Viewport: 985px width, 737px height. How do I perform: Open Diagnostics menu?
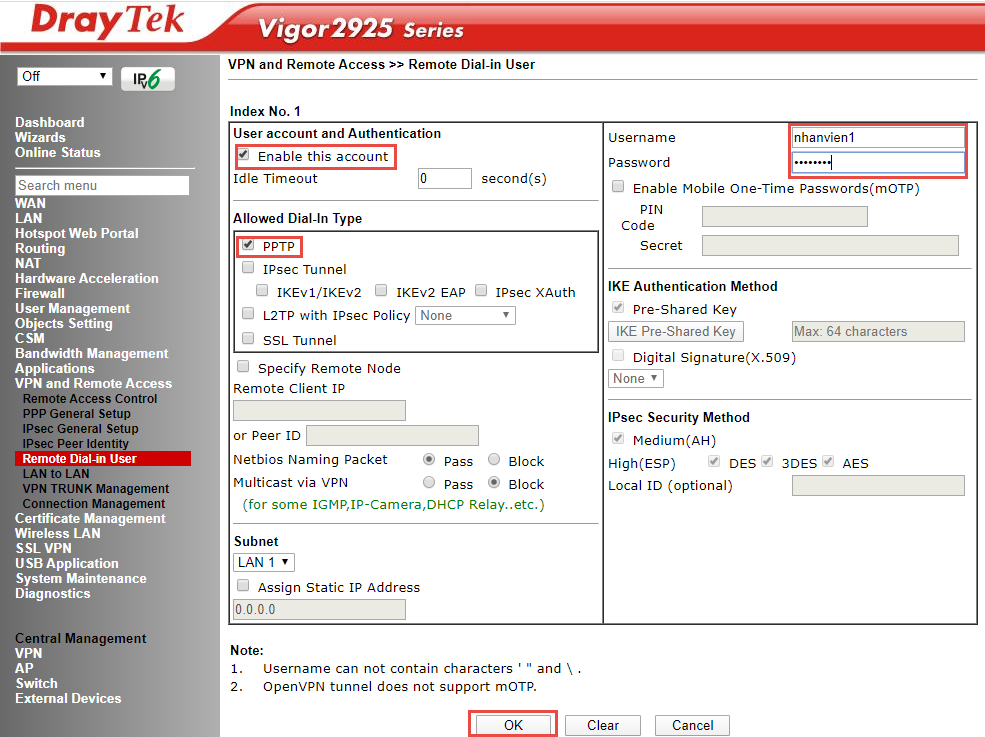pyautogui.click(x=53, y=594)
